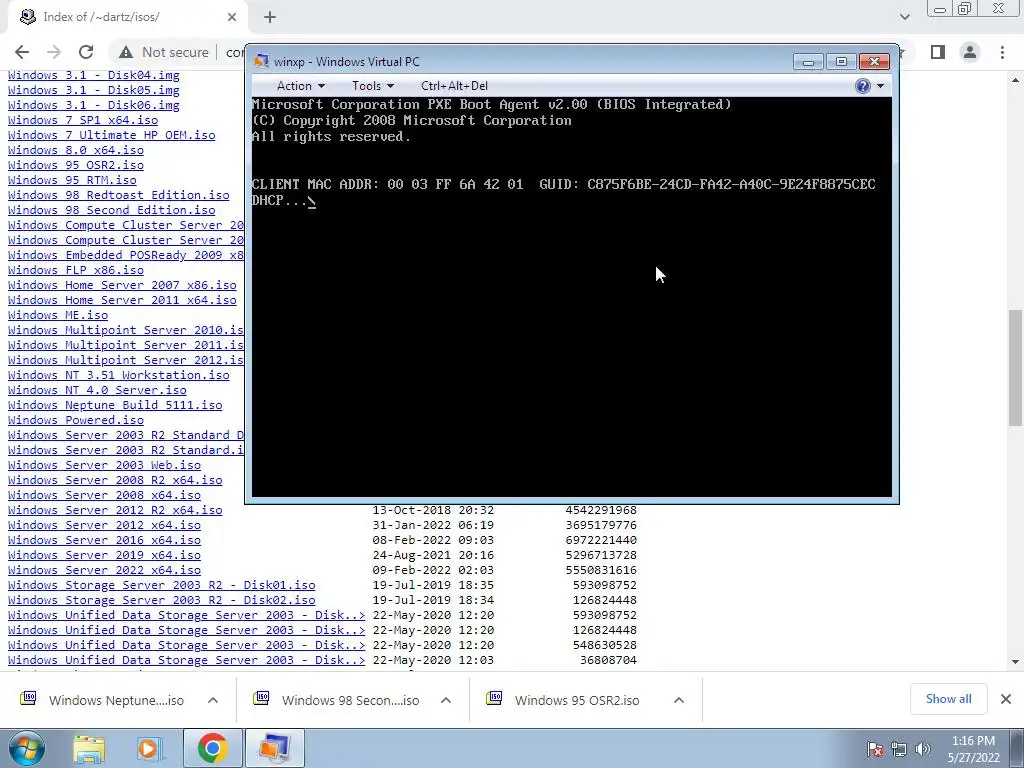Viewport: 1024px width, 768px height.
Task: Select size value 6972221440
Action: (601, 541)
